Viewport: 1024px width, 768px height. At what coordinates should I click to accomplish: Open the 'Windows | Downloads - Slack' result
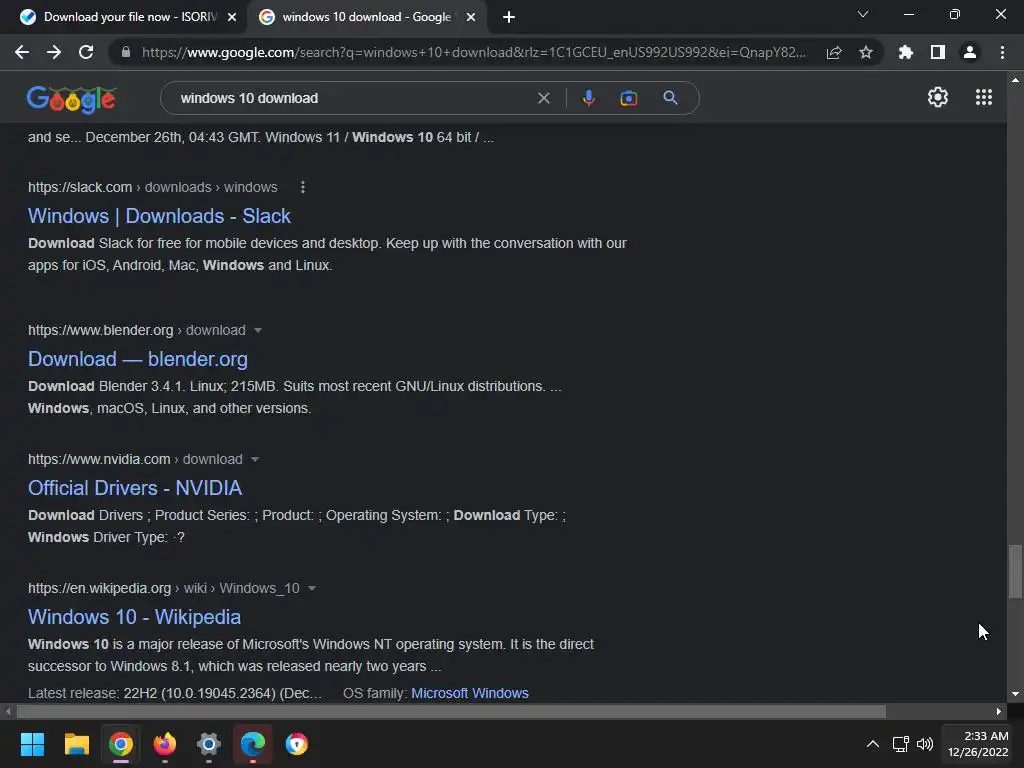(159, 216)
